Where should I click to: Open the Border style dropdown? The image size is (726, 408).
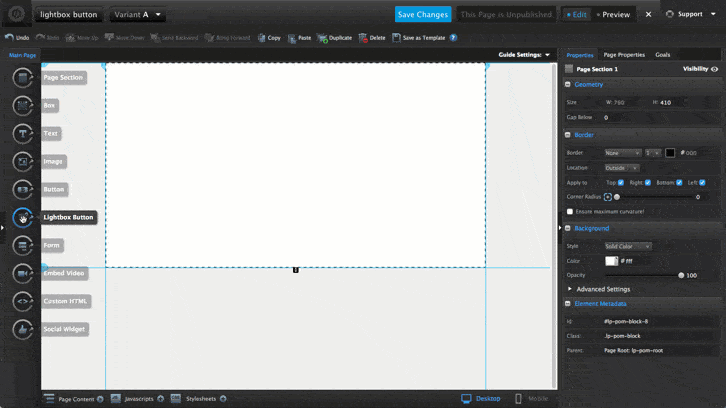click(x=622, y=153)
